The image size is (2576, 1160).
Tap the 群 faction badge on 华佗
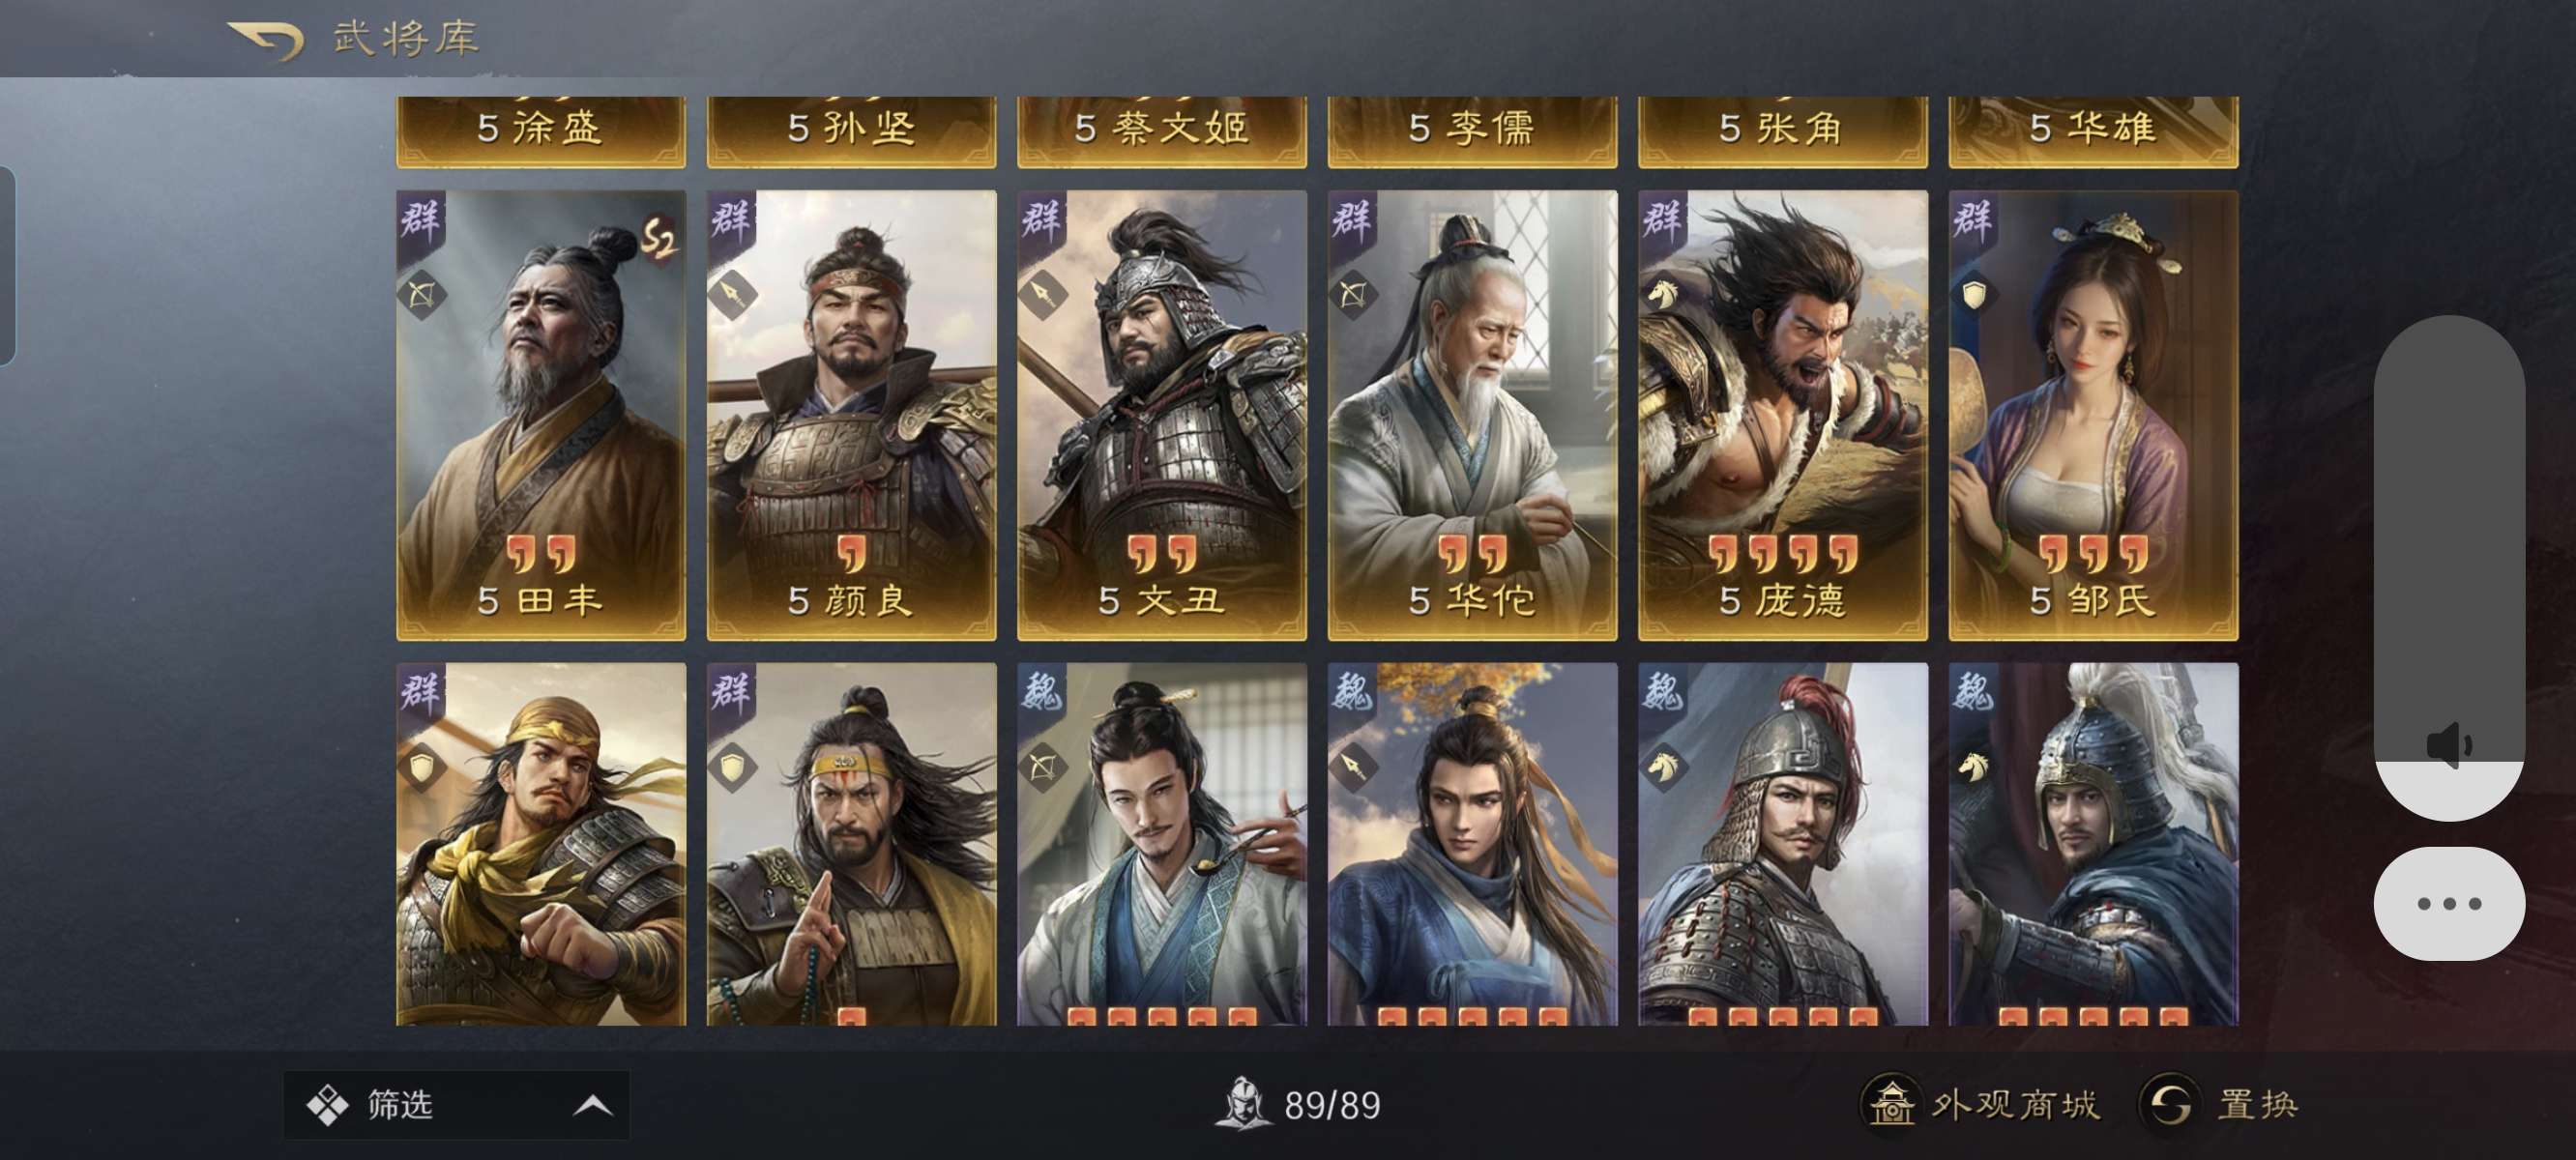point(1352,219)
